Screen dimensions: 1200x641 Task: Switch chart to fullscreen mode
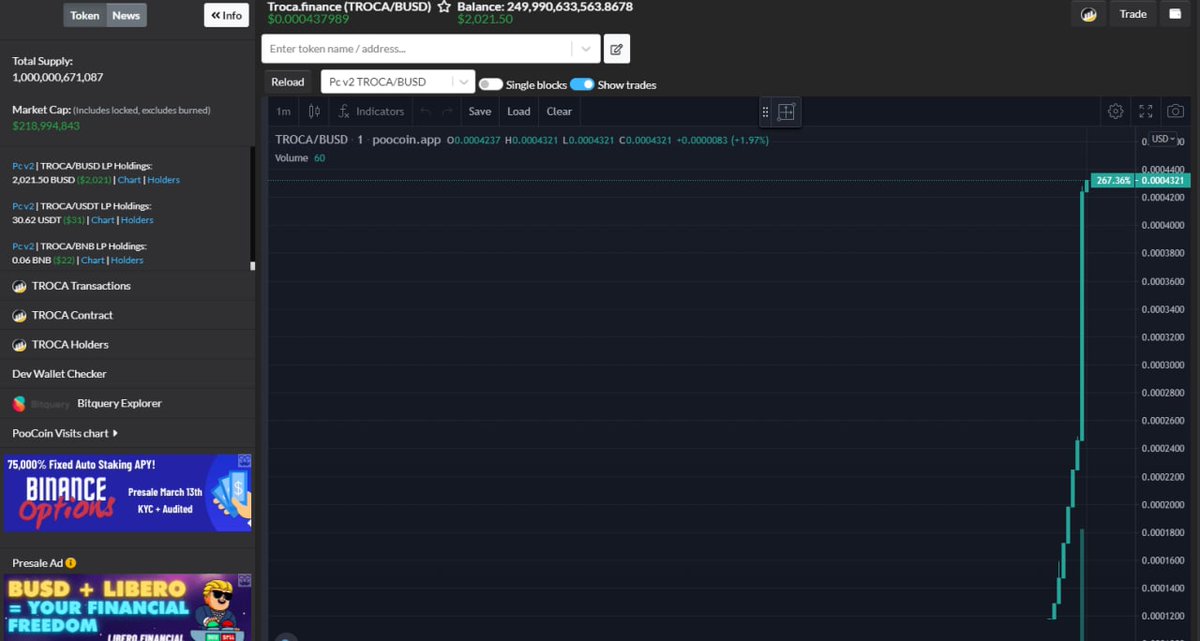coord(1147,111)
